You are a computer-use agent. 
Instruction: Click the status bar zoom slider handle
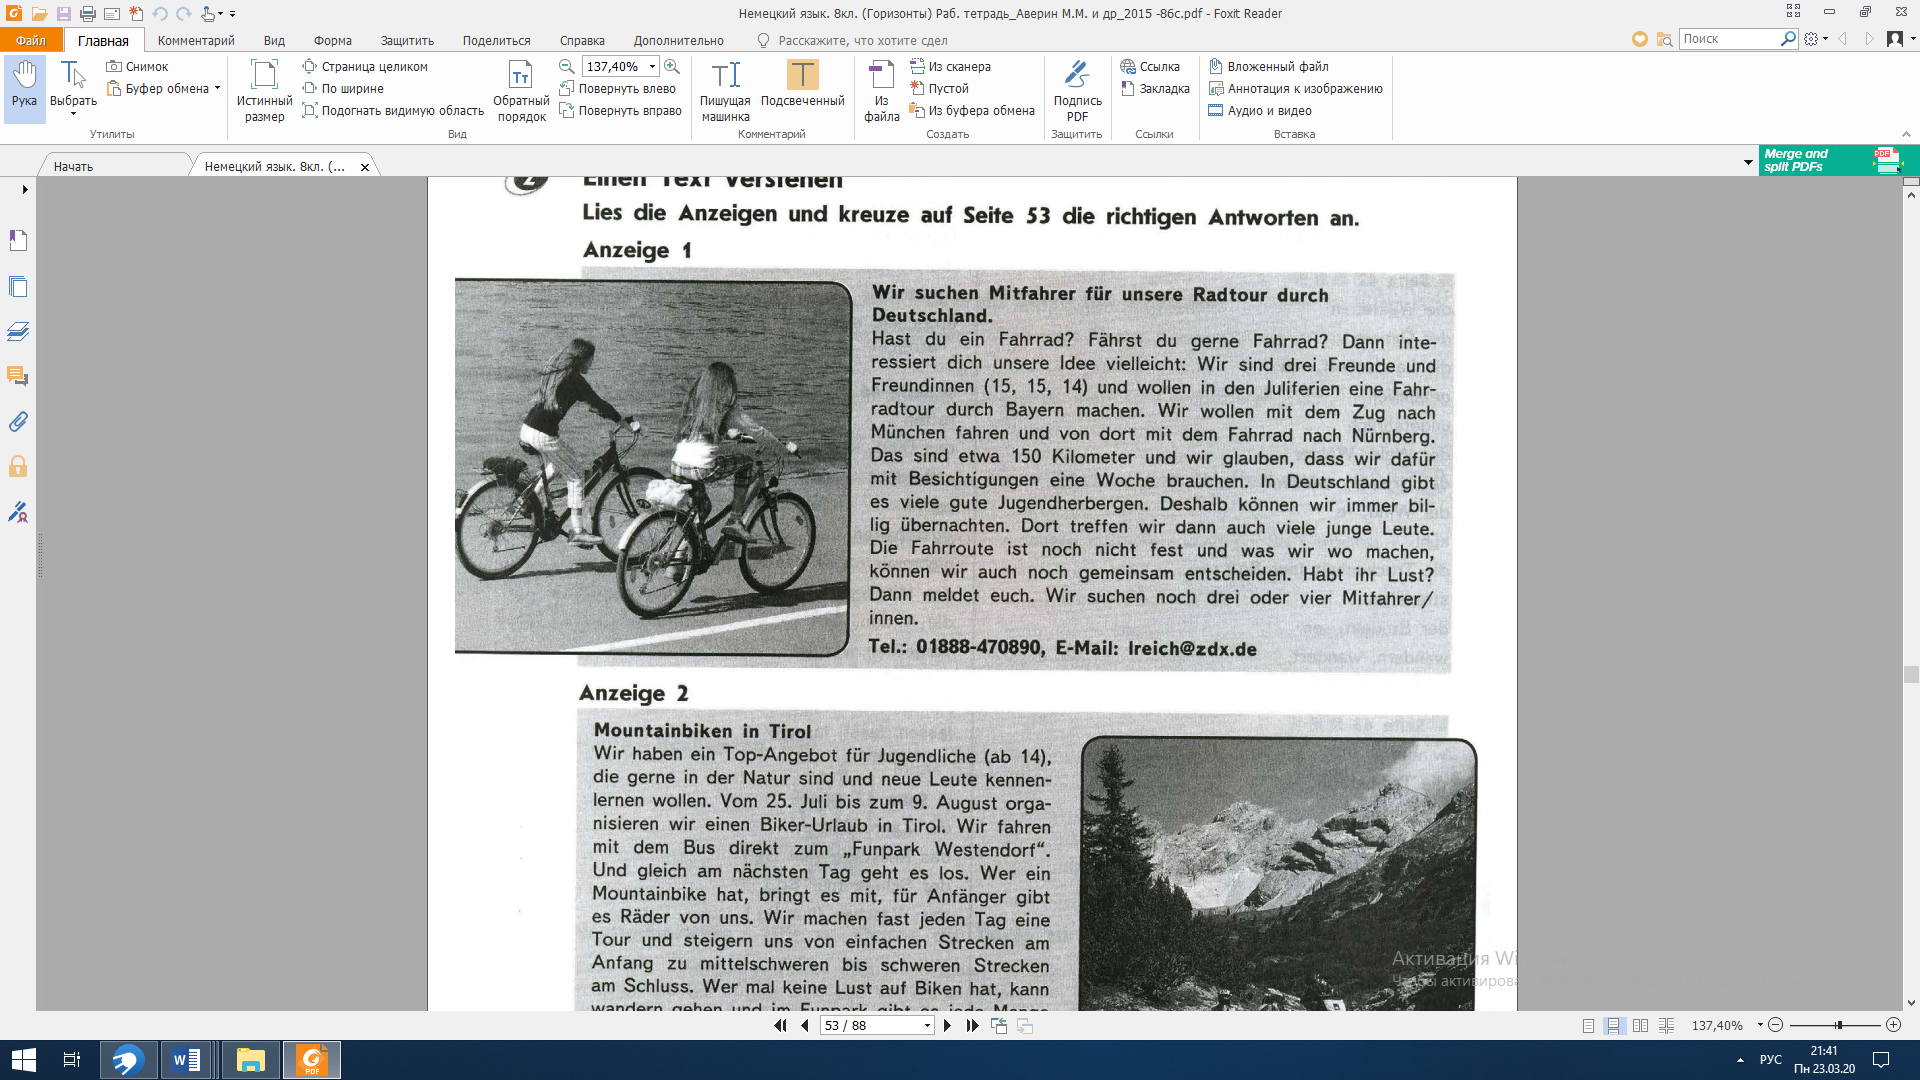click(x=1838, y=1025)
